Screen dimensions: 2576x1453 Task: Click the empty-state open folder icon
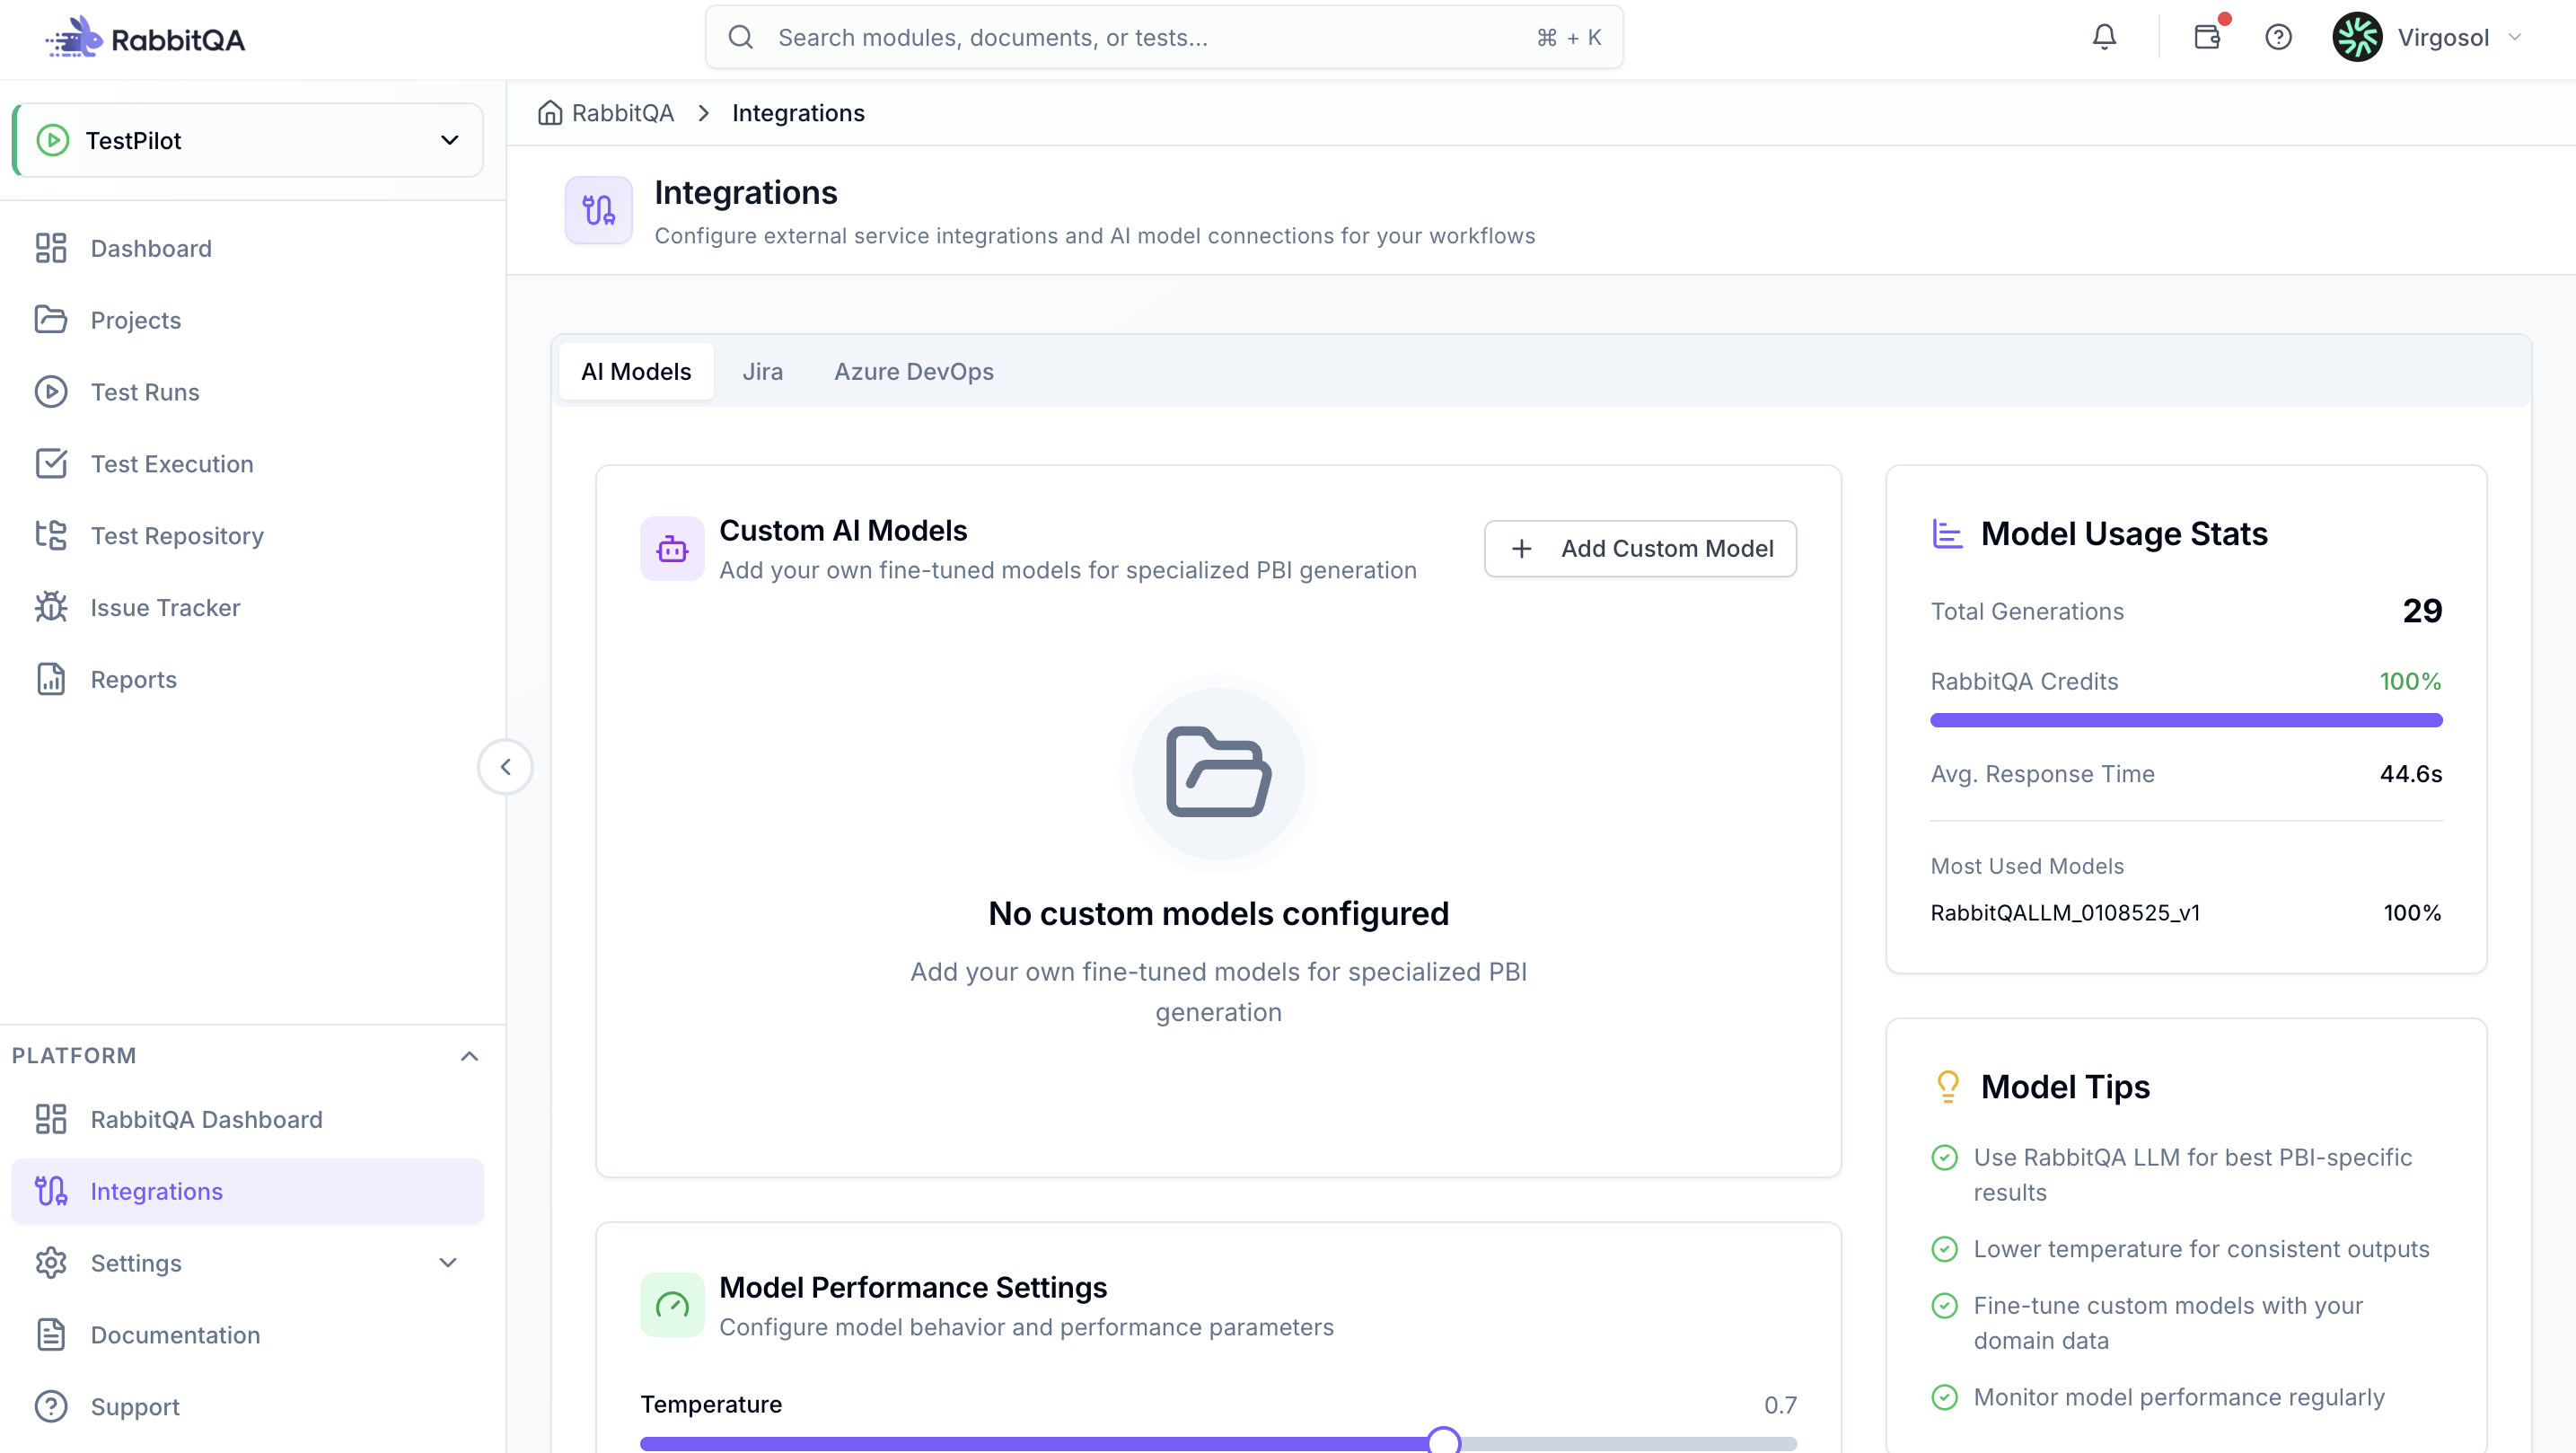1218,772
